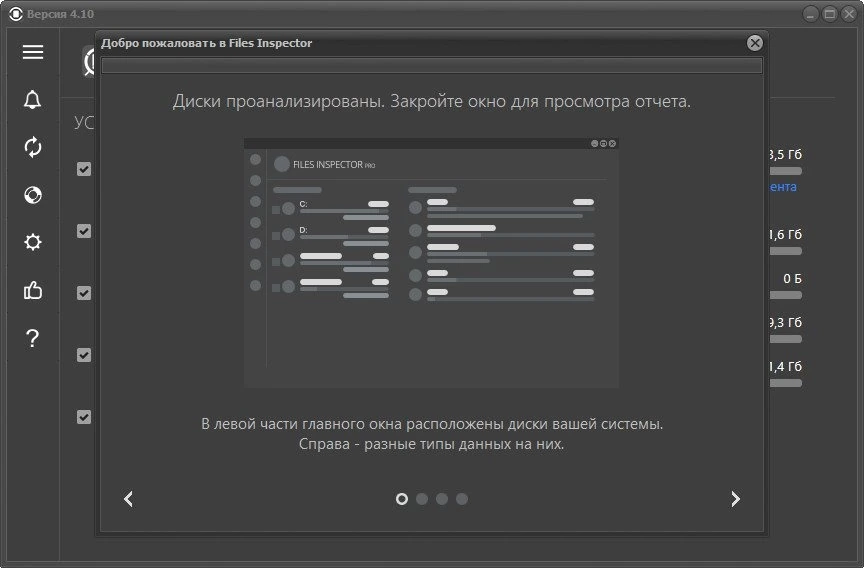Image resolution: width=864 pixels, height=568 pixels.
Task: Select fourth page indicator dot
Action: pos(462,499)
